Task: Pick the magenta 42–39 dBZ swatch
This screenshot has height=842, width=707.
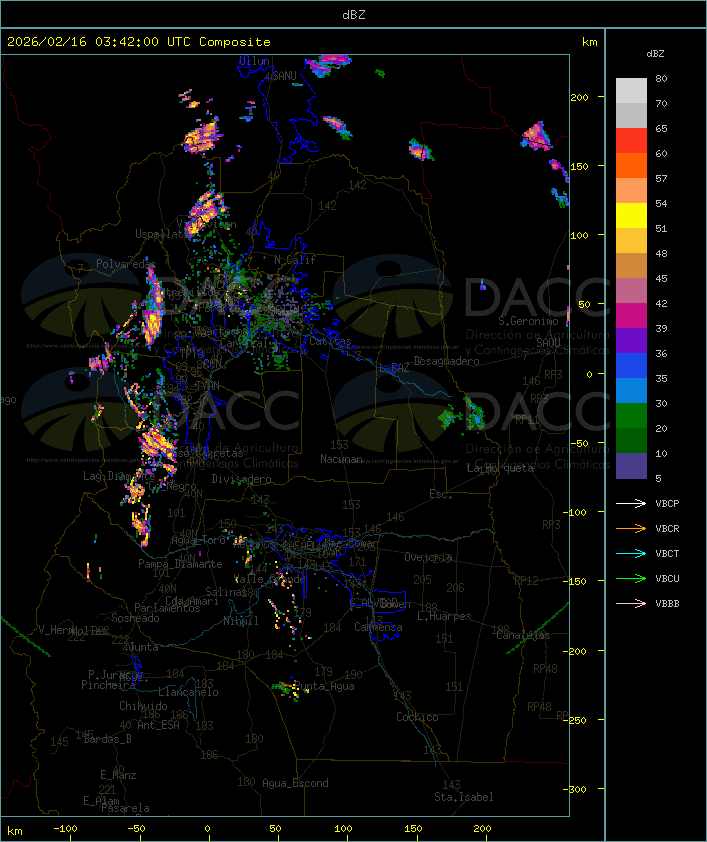Action: click(x=631, y=315)
